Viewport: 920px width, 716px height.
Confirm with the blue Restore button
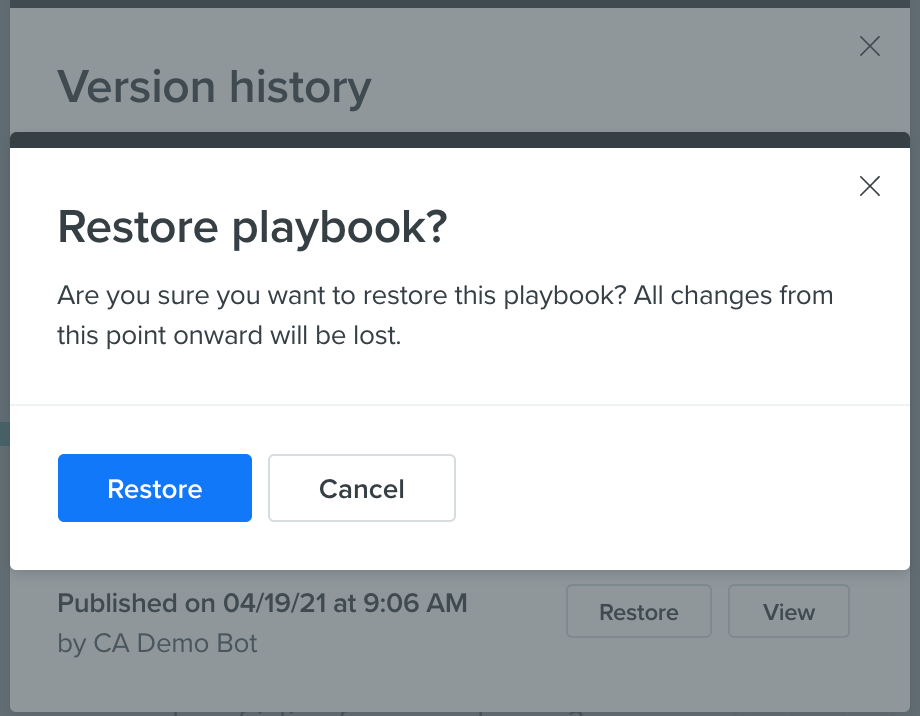click(155, 488)
